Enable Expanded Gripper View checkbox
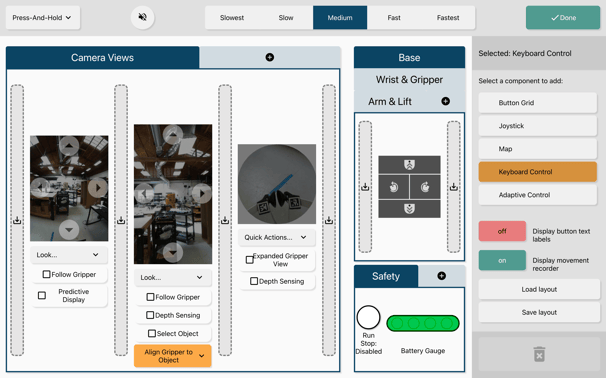606x378 pixels. [250, 260]
